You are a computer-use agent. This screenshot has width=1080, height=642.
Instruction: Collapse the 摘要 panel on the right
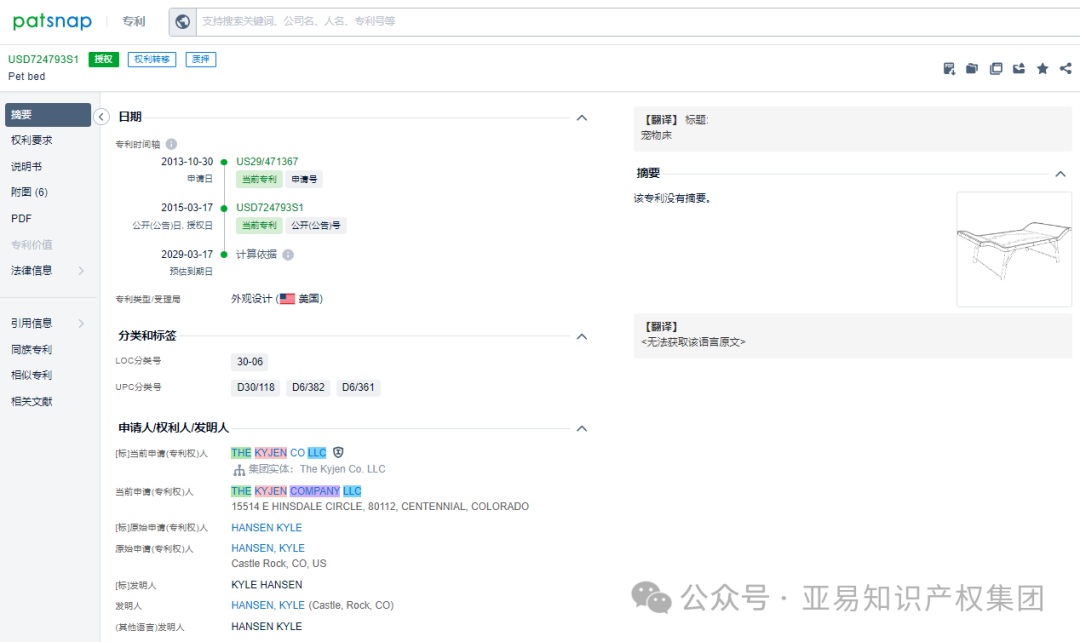pyautogui.click(x=1061, y=174)
